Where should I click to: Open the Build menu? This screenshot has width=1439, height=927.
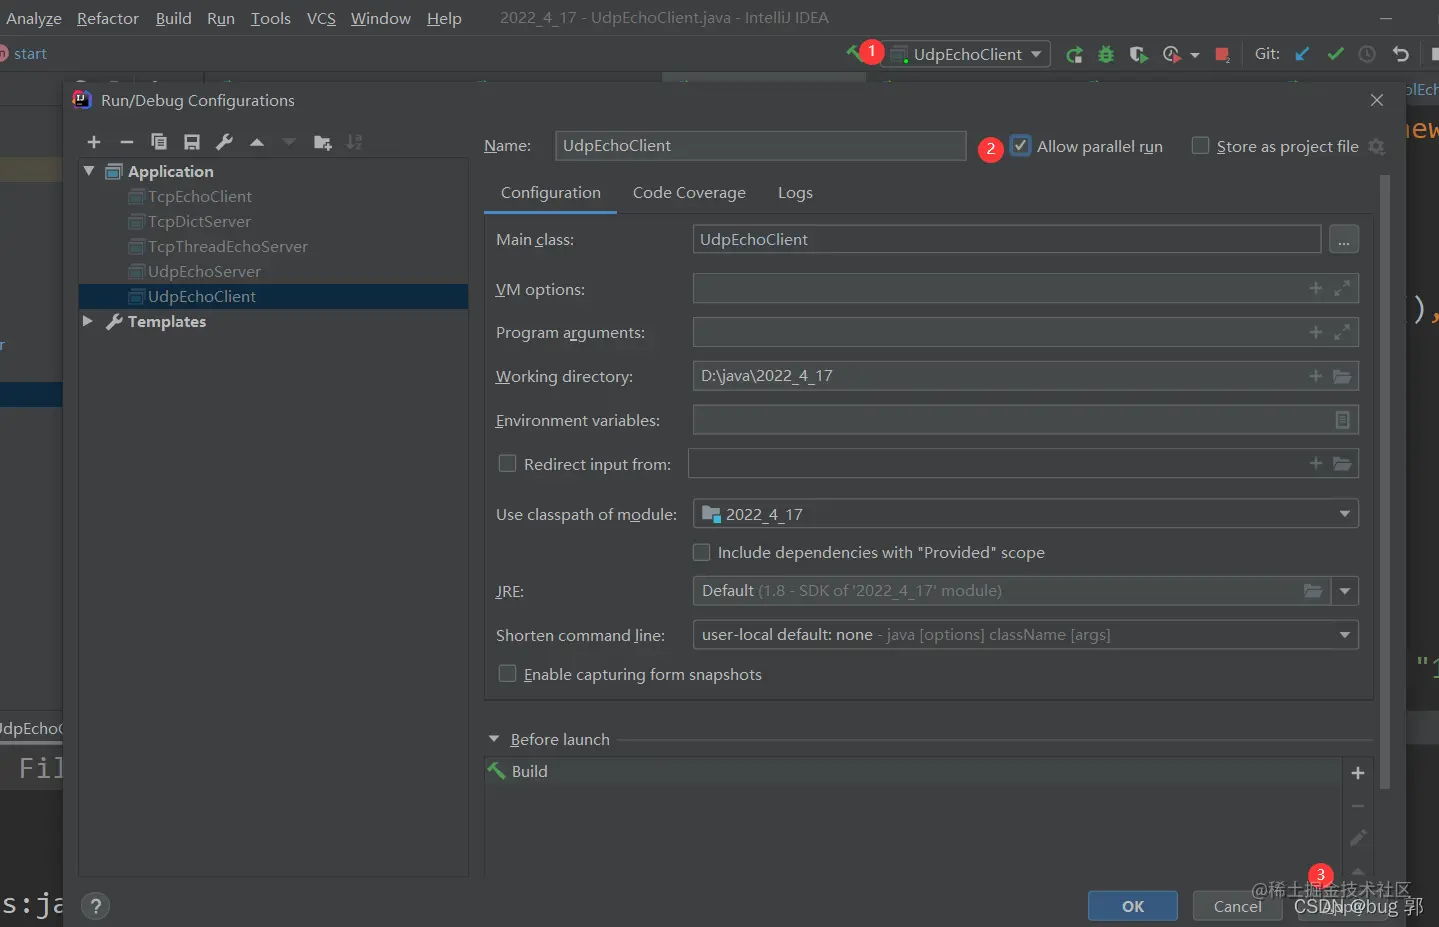coord(173,18)
